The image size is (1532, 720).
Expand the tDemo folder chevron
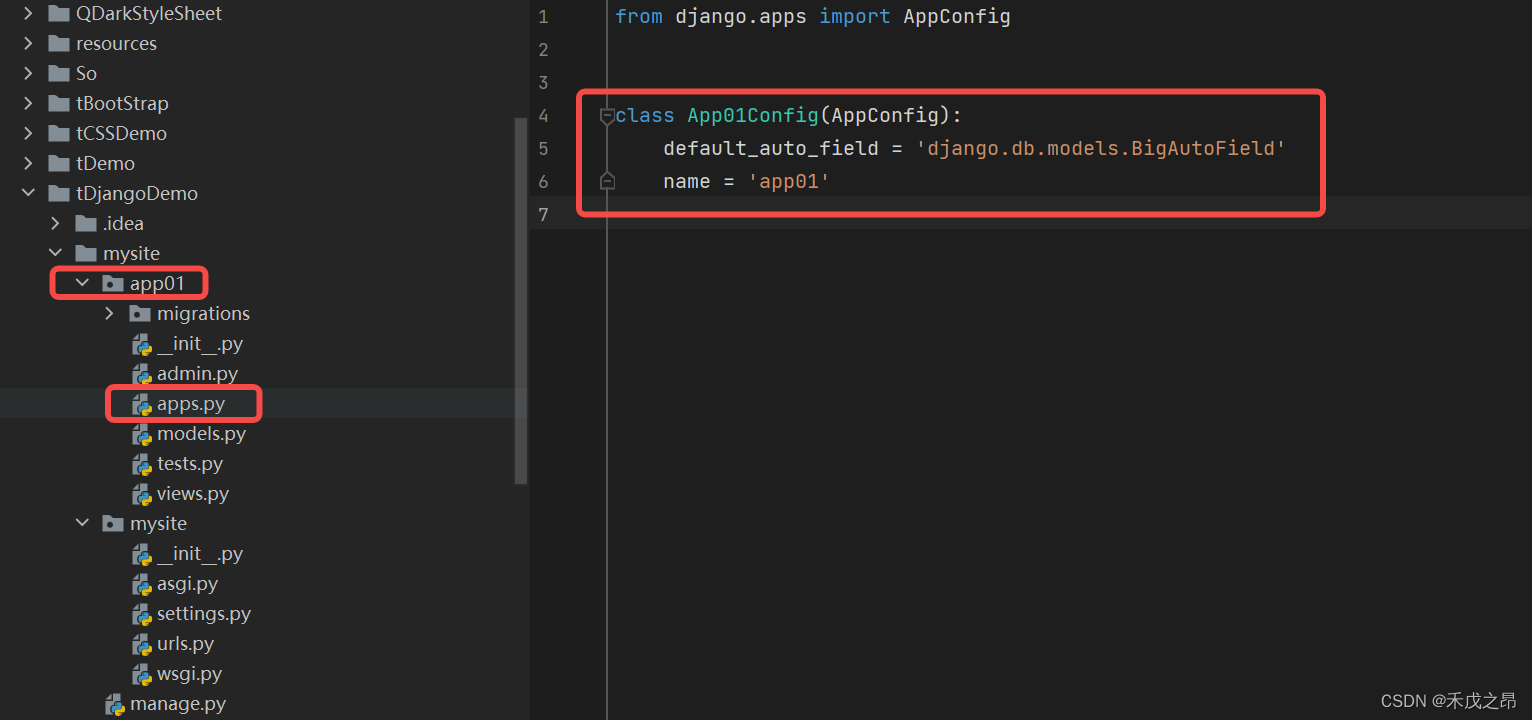(x=28, y=164)
